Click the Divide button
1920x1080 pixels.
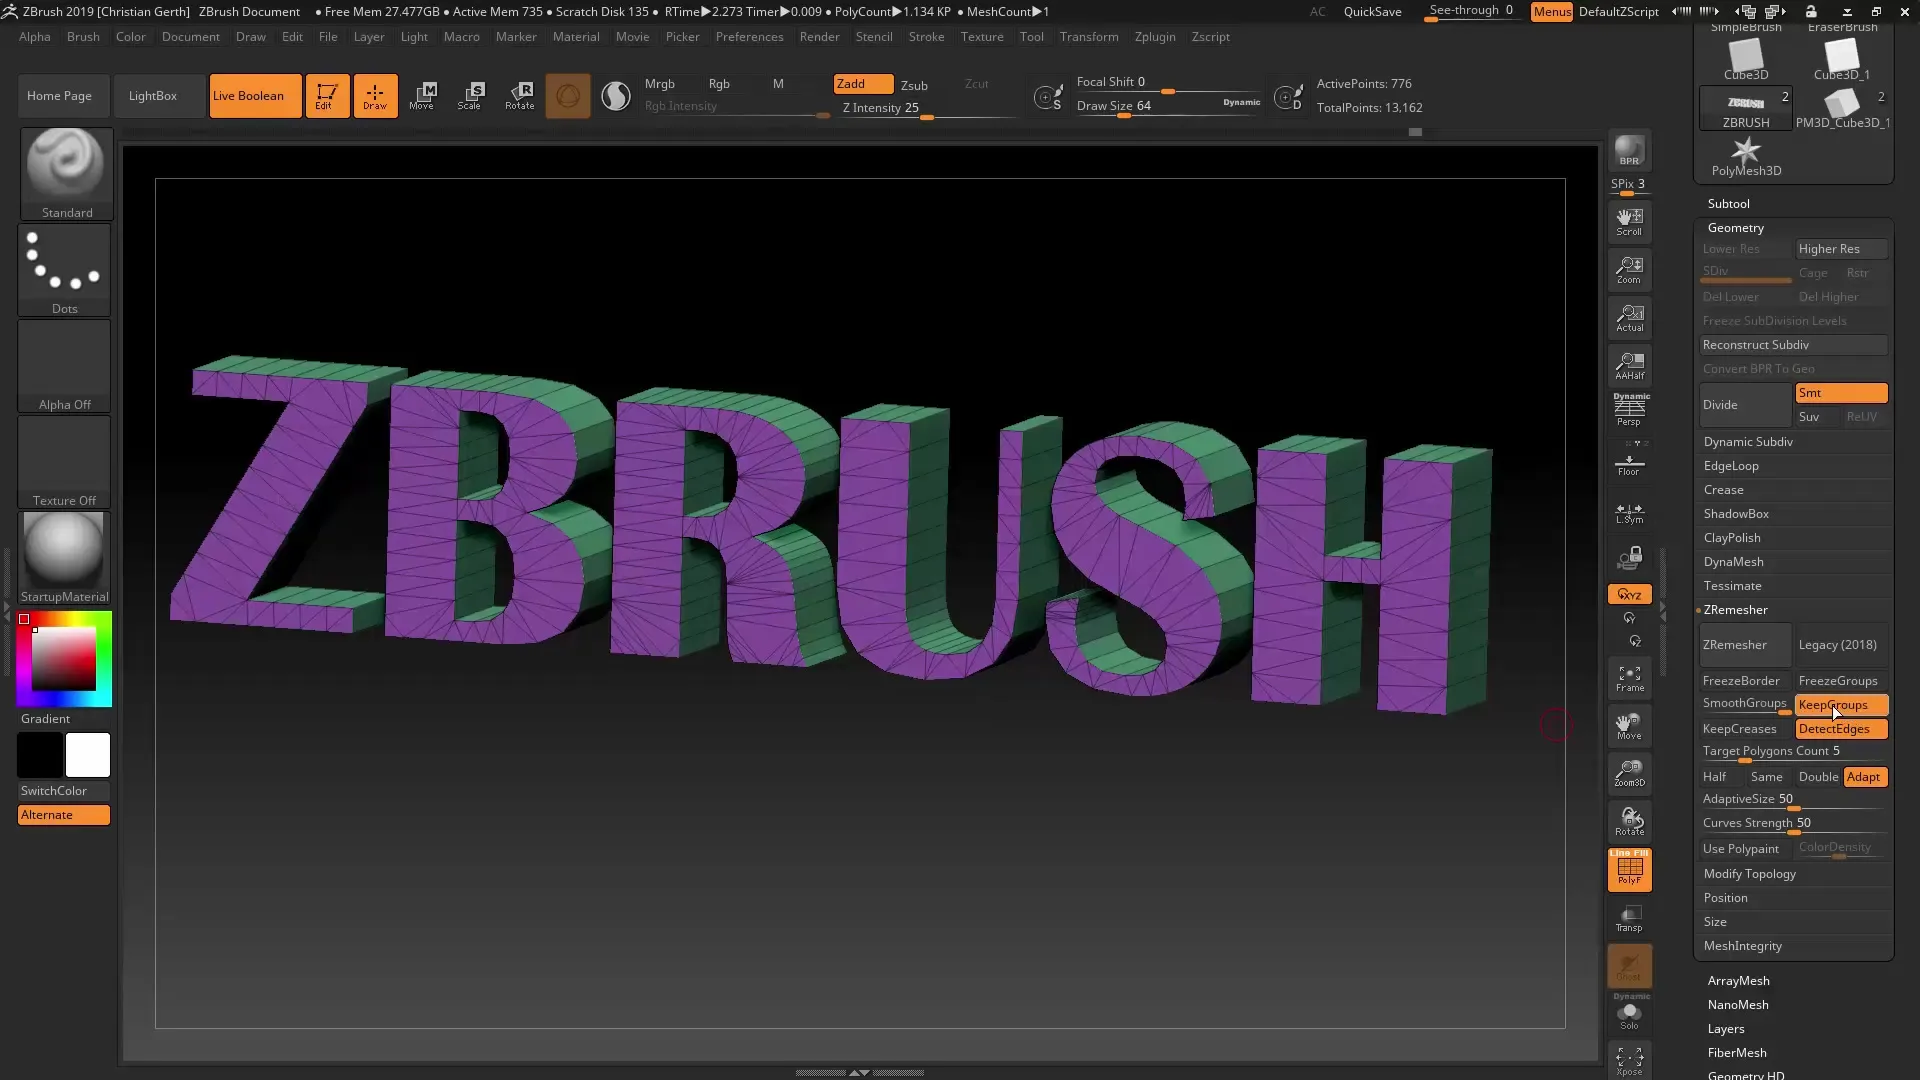pos(1745,405)
